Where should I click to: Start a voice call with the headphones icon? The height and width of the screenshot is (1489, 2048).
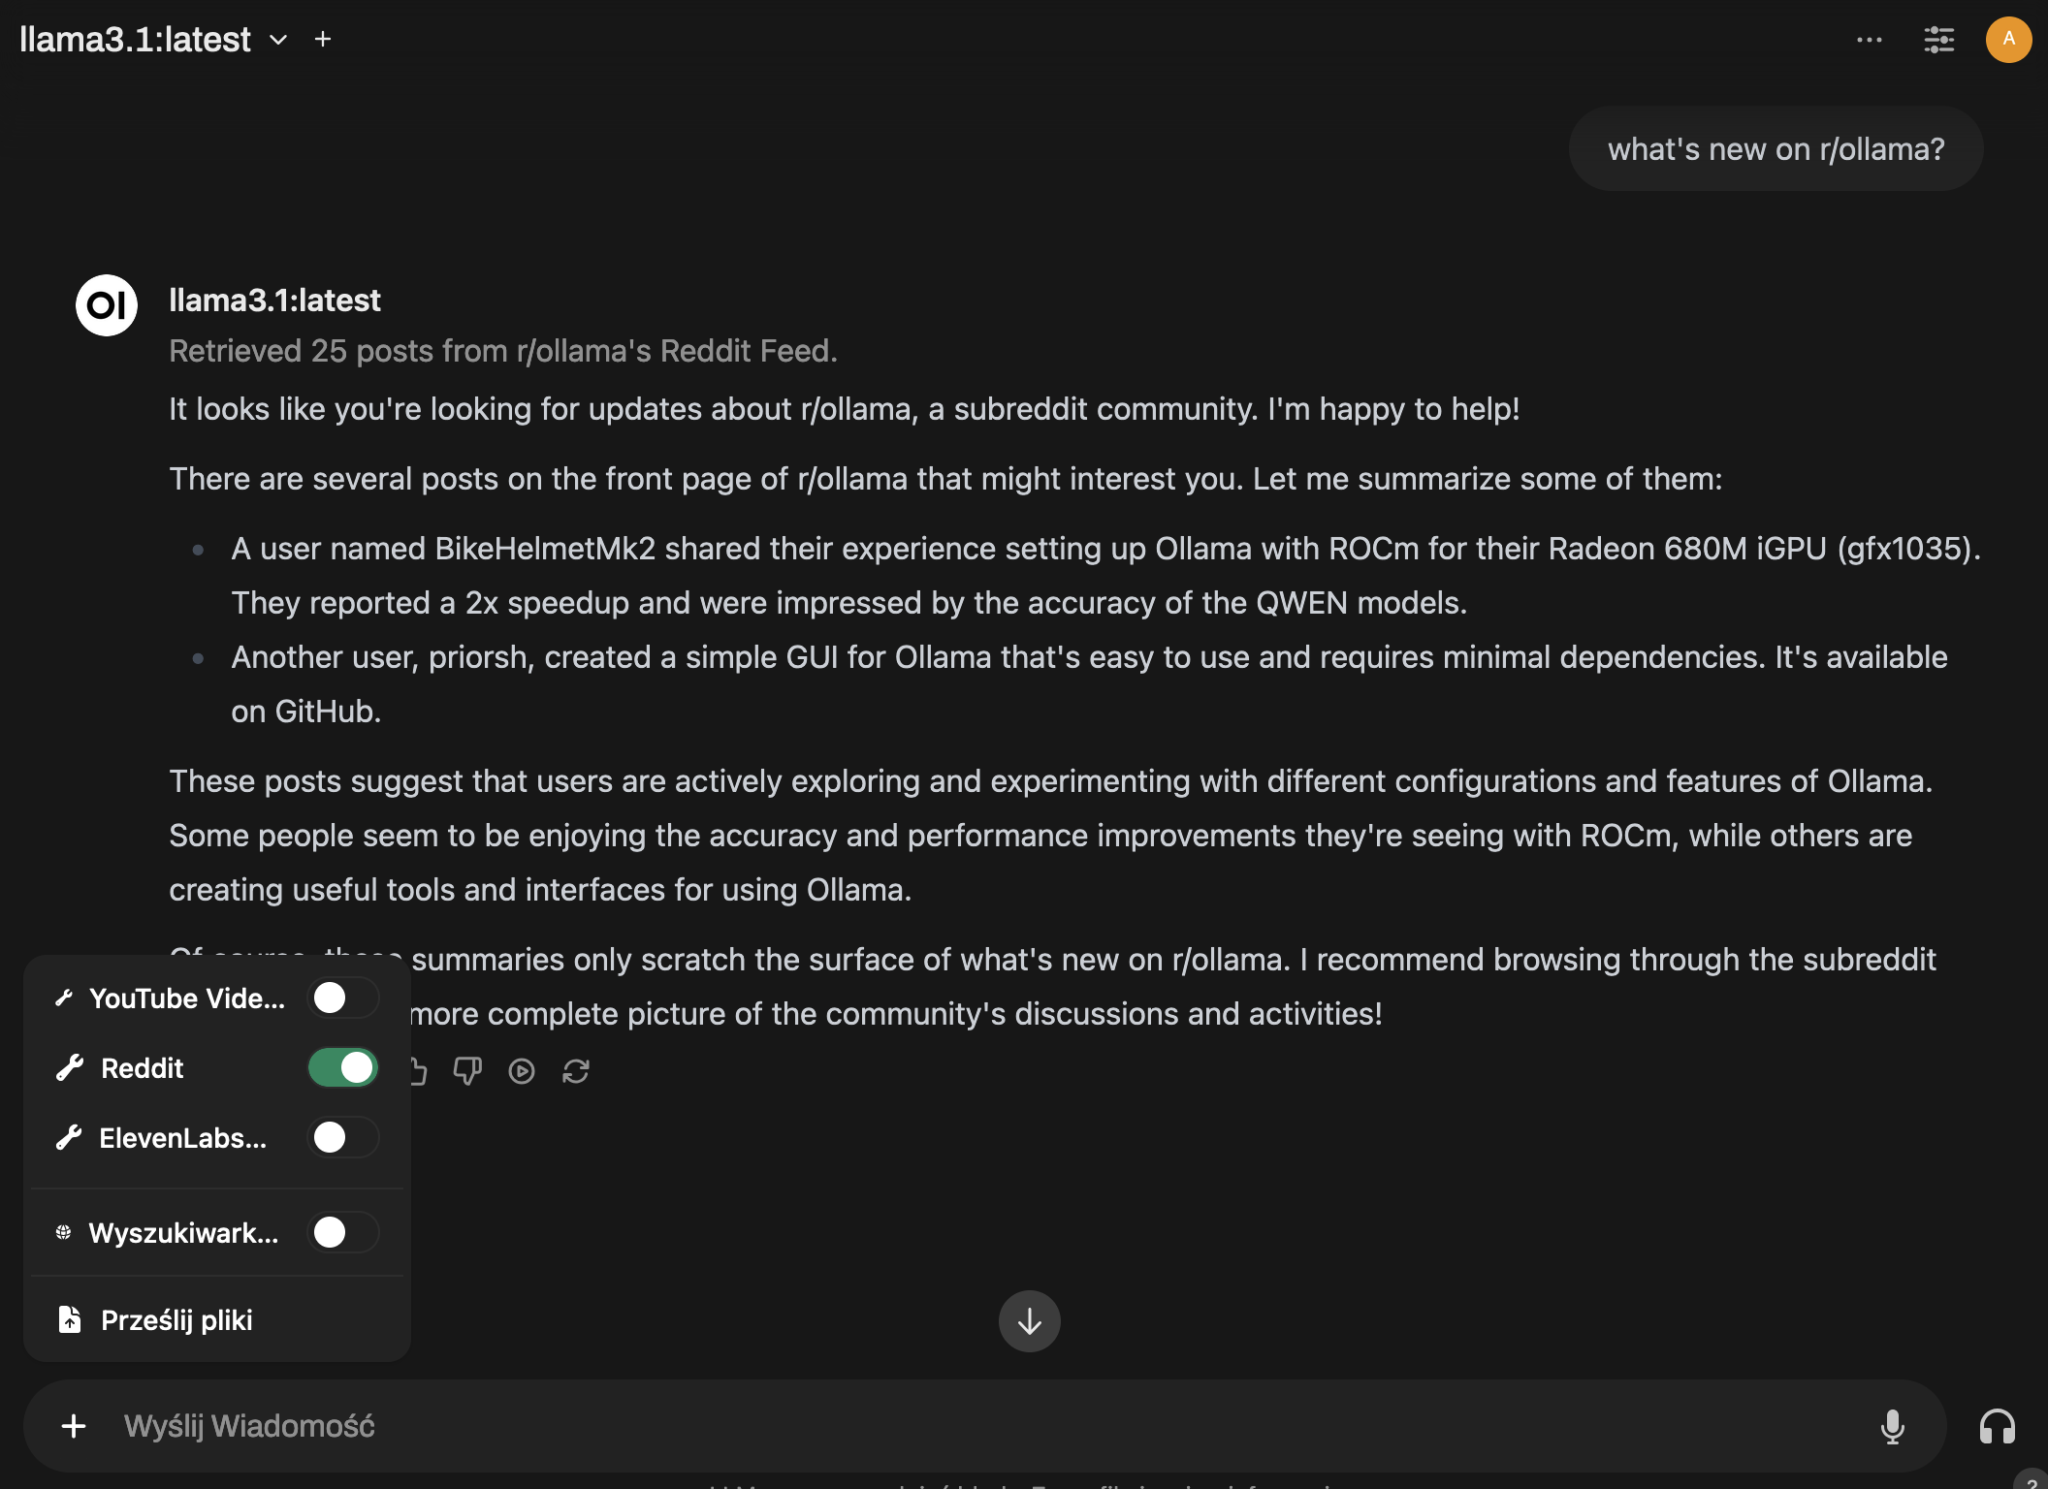(1995, 1425)
